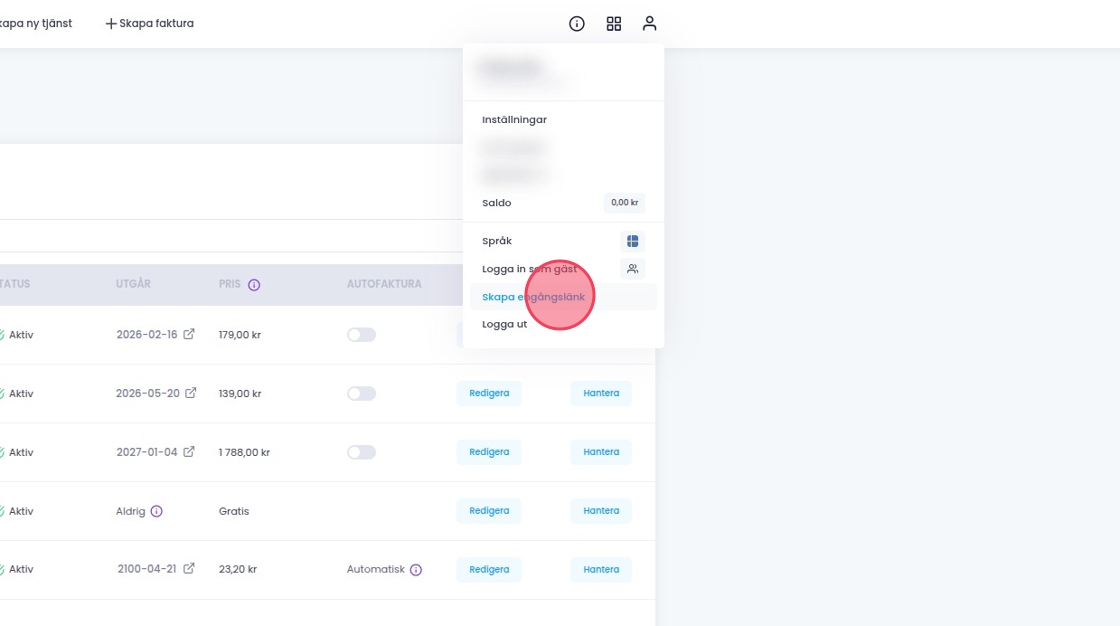Toggle autofaktura for the 179,00 kr service
Image resolution: width=1120 pixels, height=626 pixels.
tap(361, 335)
